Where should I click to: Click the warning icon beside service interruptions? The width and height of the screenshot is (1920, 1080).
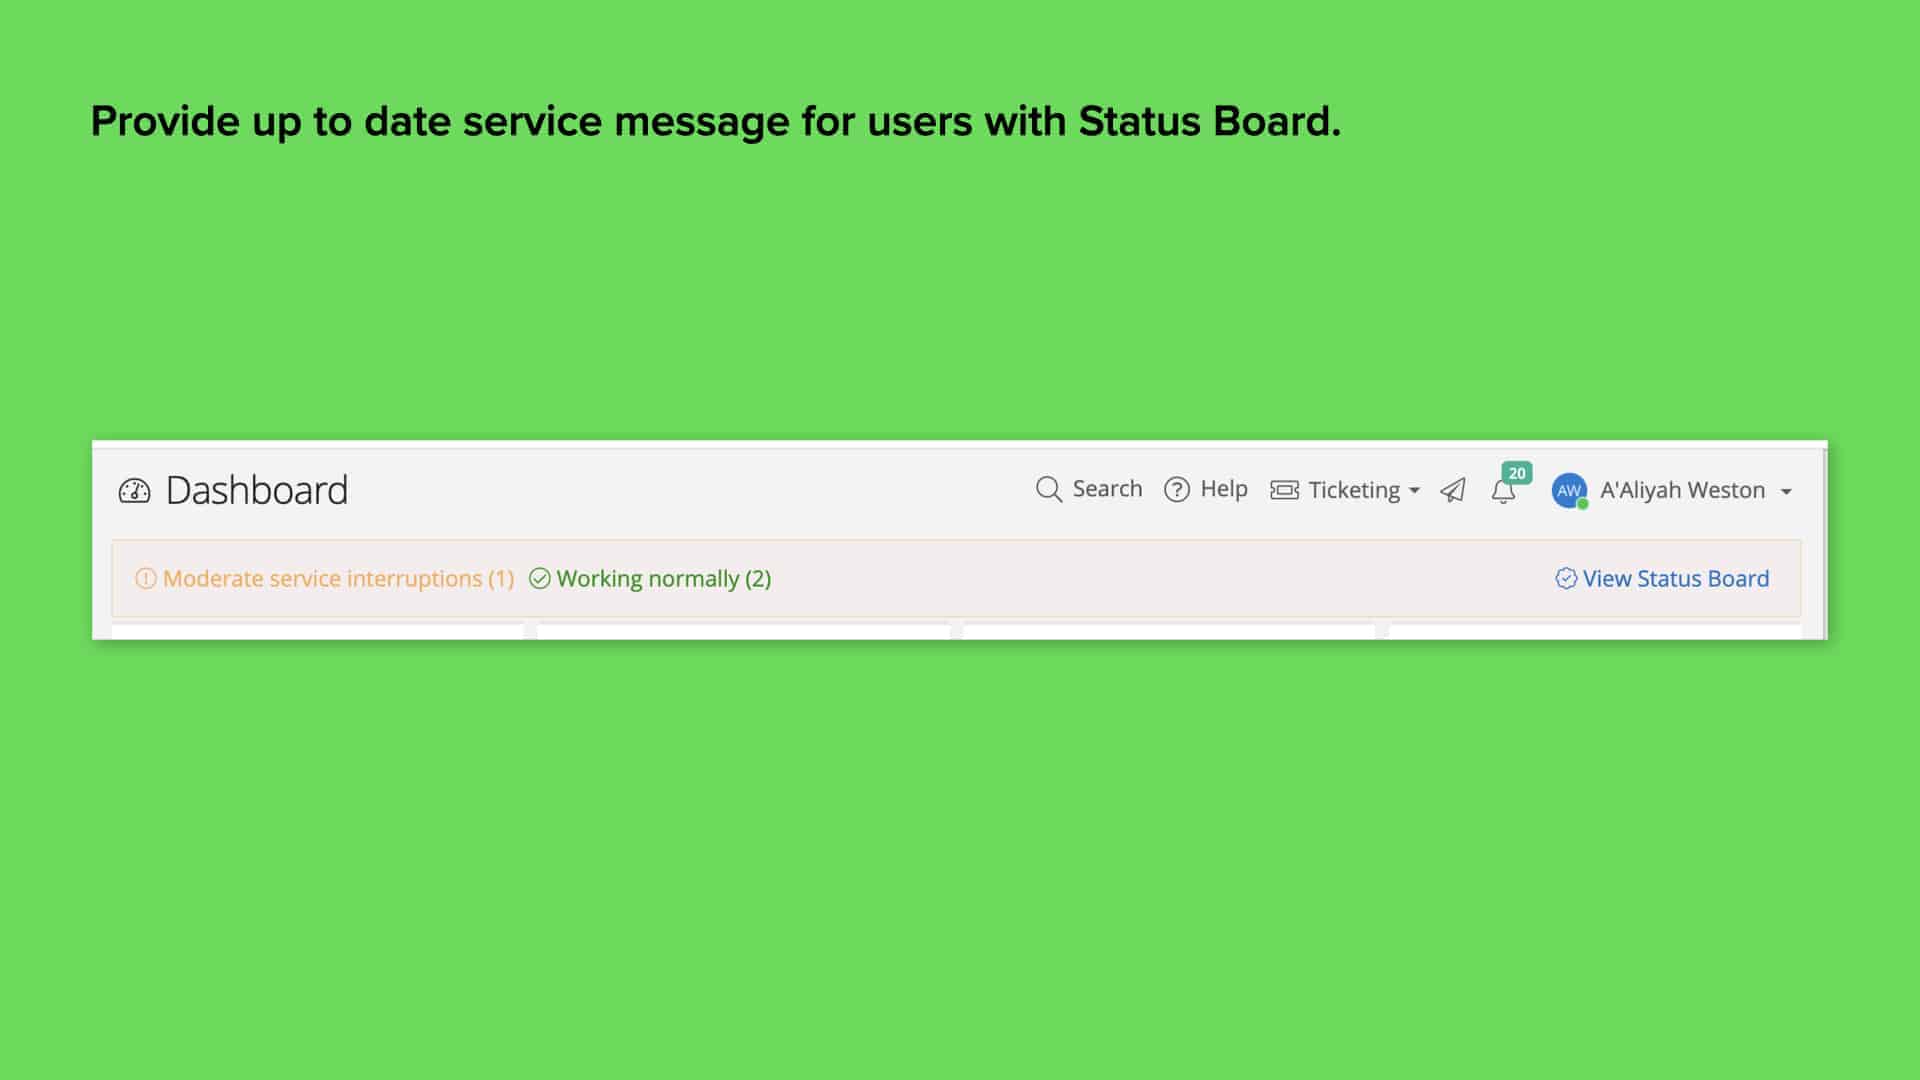click(144, 578)
